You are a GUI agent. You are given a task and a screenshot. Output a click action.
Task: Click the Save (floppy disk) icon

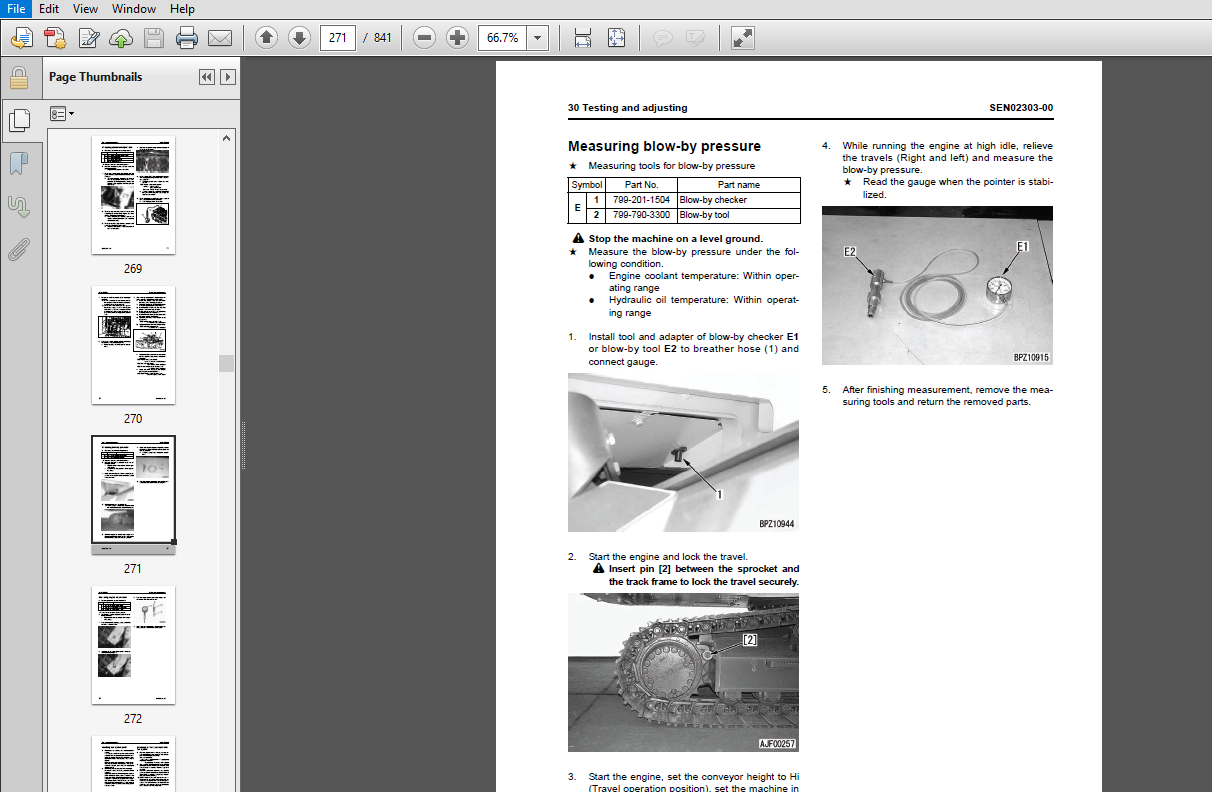click(154, 39)
